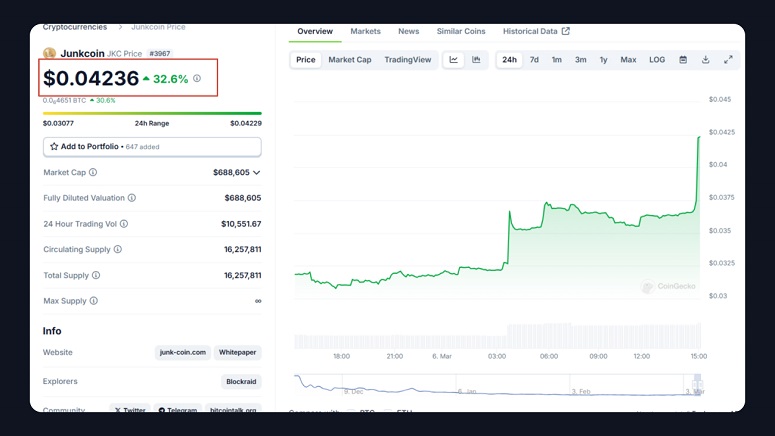Open the junk-coin.com website link
Viewport: 775px width, 436px height.
[183, 352]
